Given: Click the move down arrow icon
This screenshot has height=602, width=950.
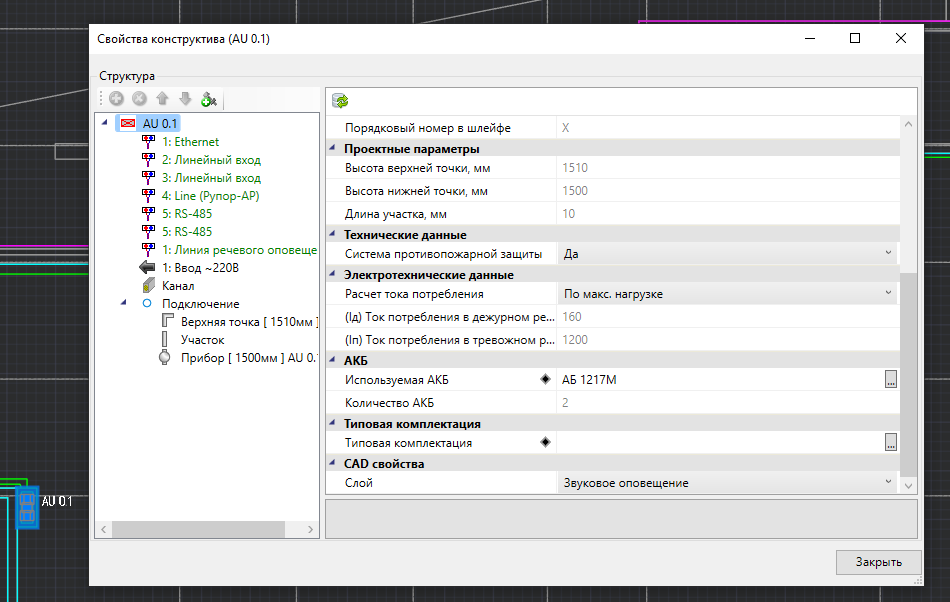Looking at the screenshot, I should [185, 99].
